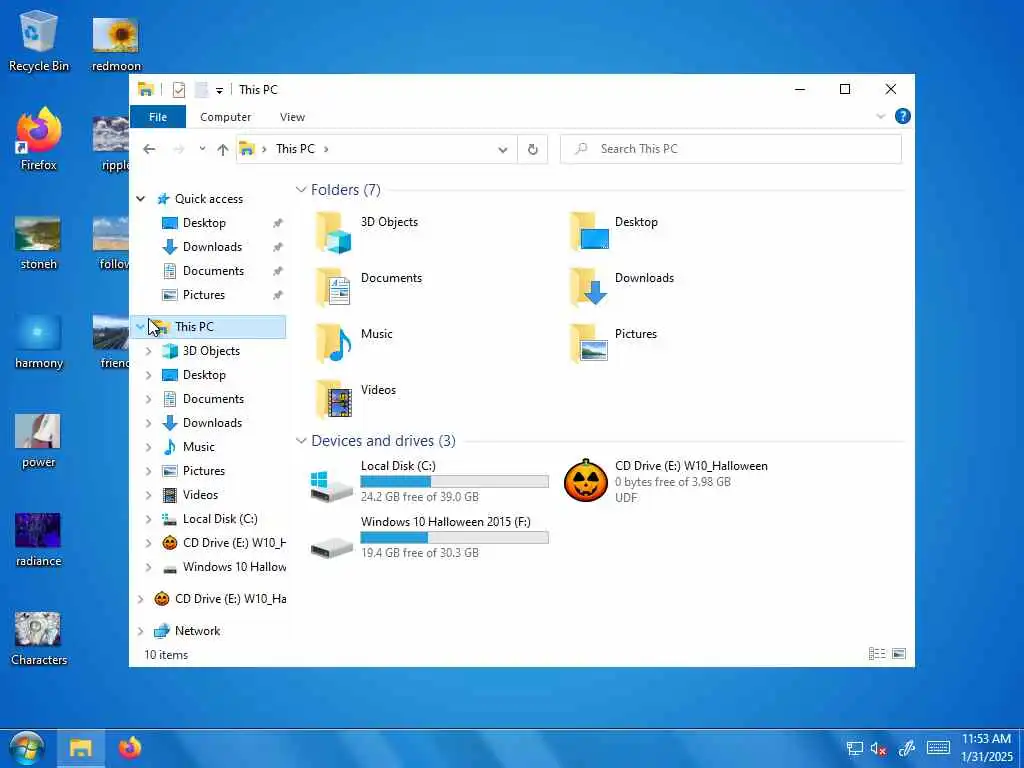Screen dimensions: 1024x768
Task: Select stoneh image on desktop
Action: pos(39,243)
